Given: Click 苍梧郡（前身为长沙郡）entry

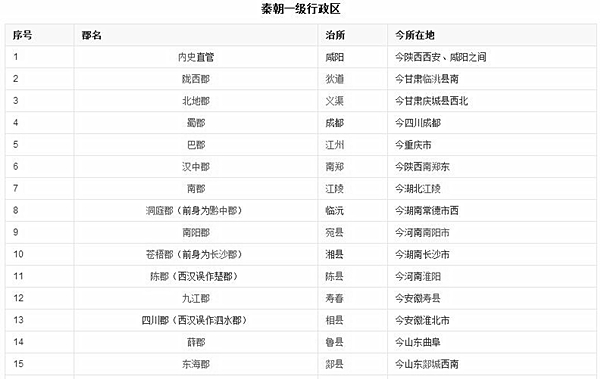Looking at the screenshot, I should (196, 254).
